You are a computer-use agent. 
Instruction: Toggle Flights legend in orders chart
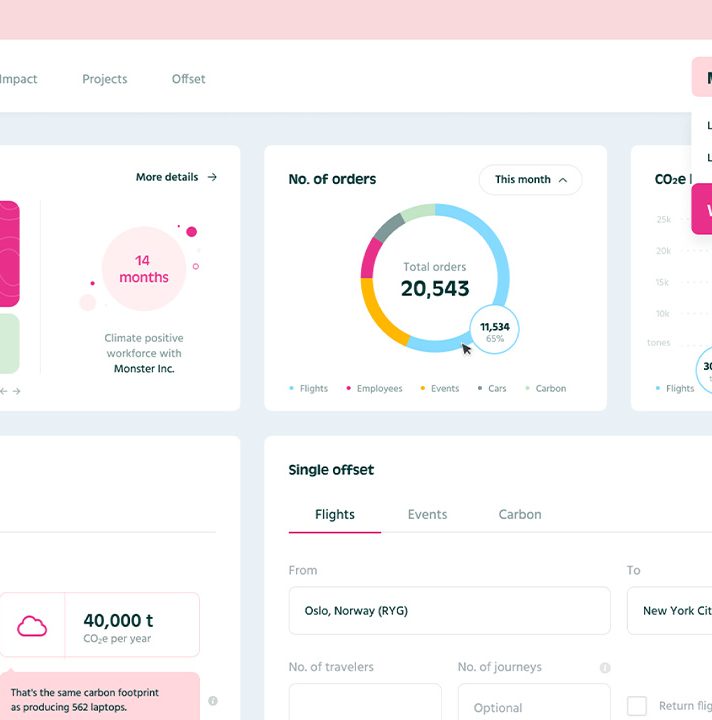pos(308,388)
